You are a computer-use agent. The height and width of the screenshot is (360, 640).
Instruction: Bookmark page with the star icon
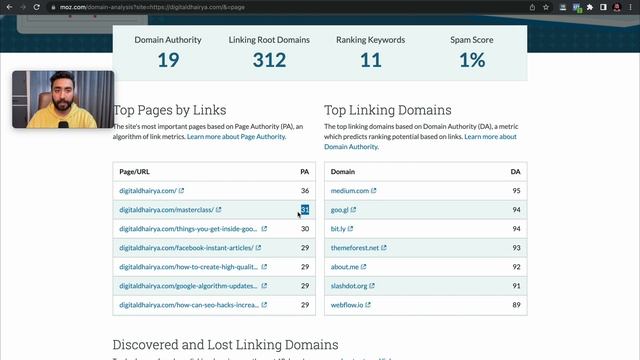(x=546, y=7)
